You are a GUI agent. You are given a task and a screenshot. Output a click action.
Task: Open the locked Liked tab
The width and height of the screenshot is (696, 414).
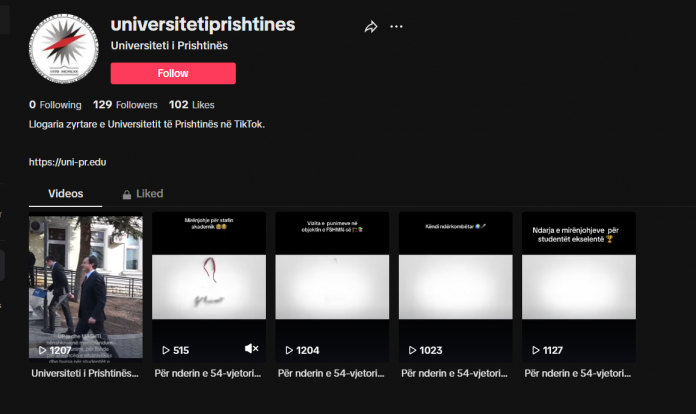(x=143, y=194)
